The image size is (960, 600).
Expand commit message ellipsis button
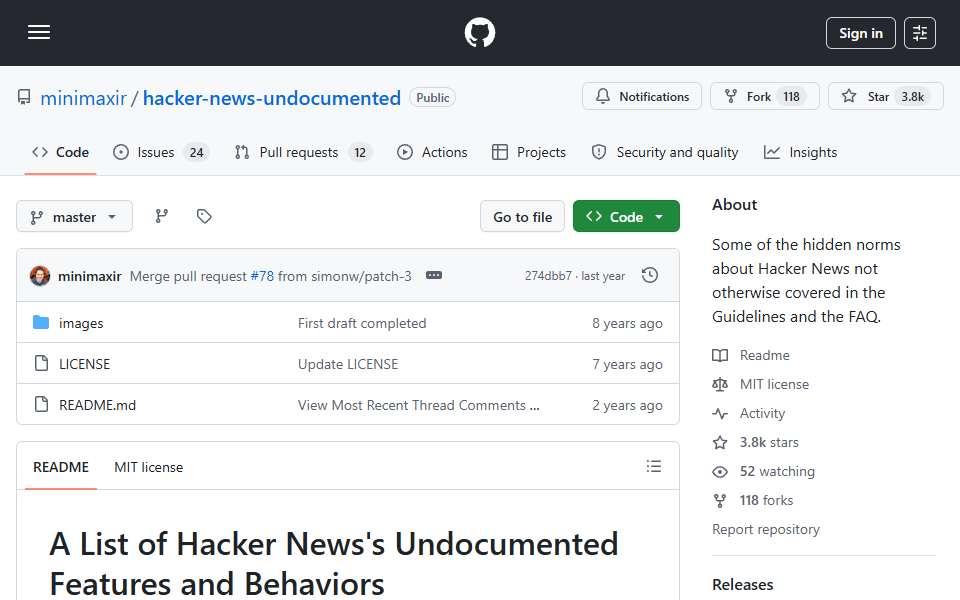tap(433, 276)
